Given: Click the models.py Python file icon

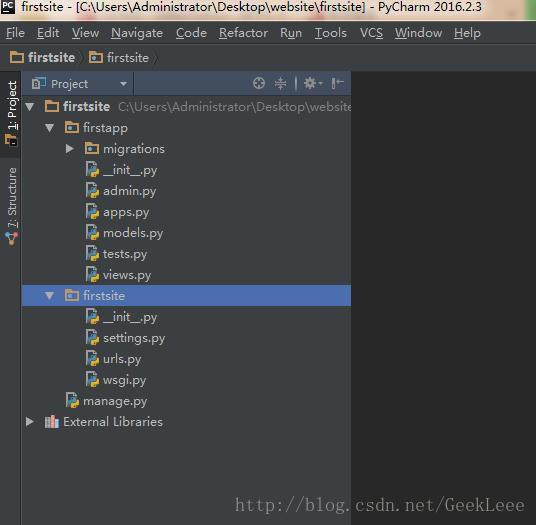Looking at the screenshot, I should tap(92, 233).
